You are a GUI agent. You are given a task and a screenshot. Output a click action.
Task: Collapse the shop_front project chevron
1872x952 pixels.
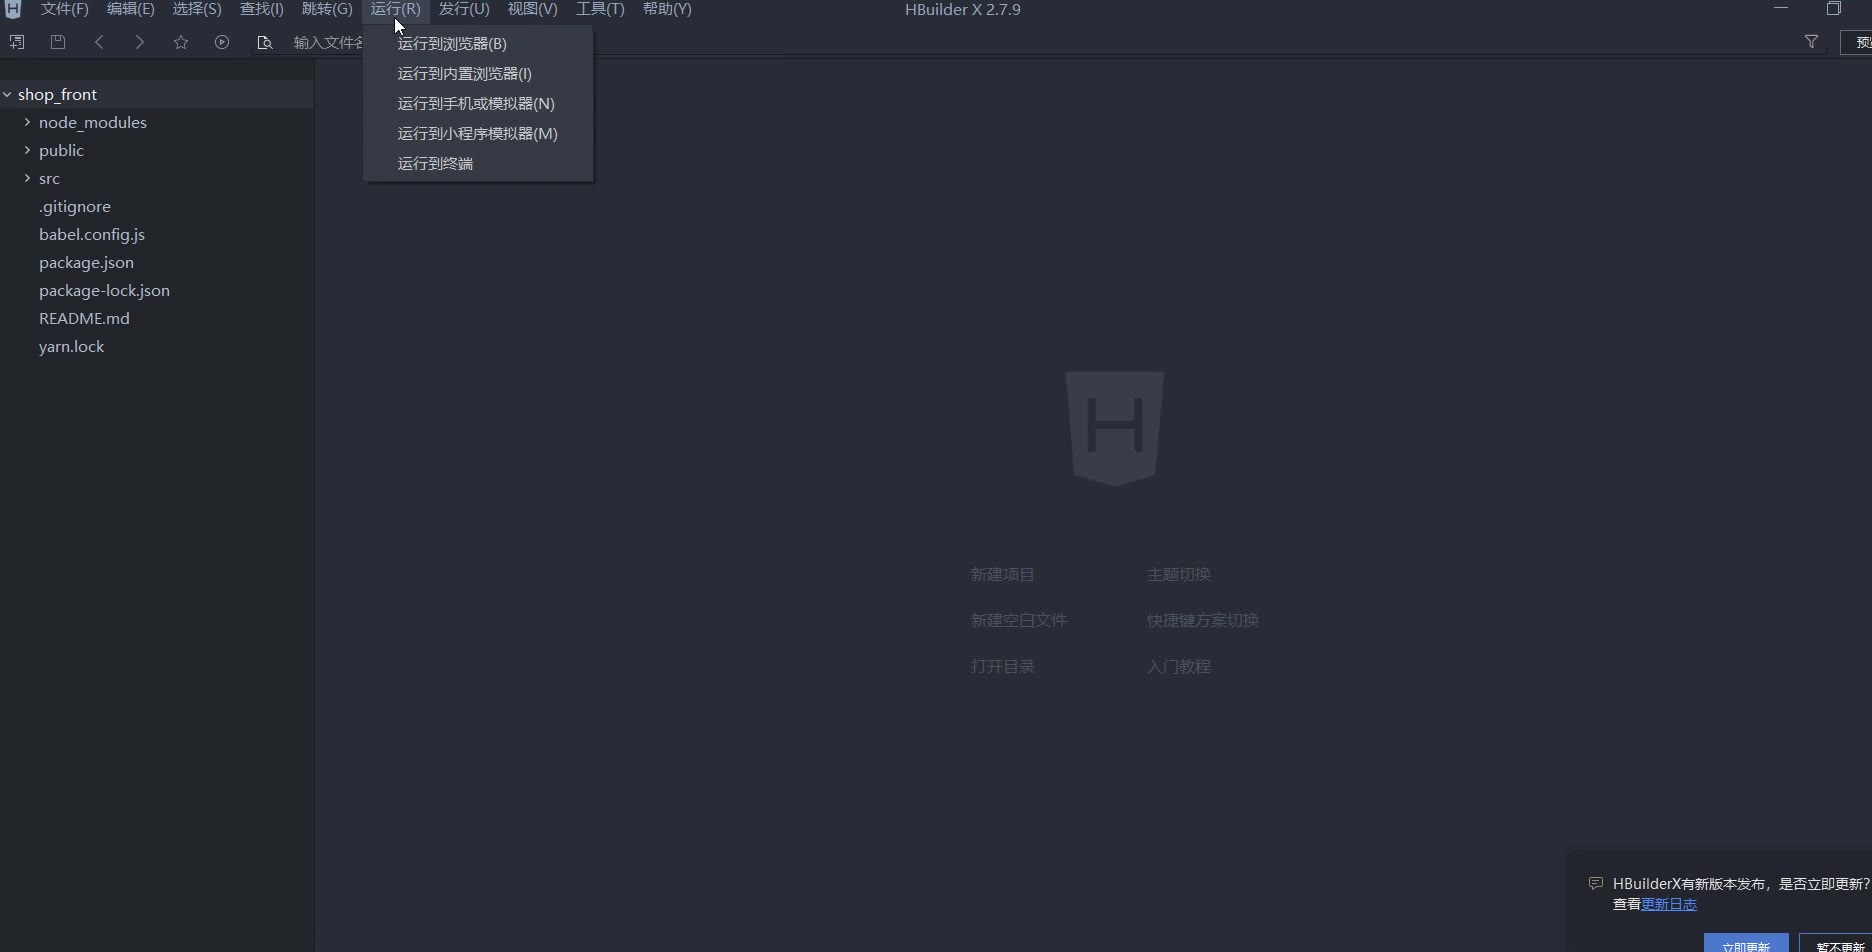(7, 94)
